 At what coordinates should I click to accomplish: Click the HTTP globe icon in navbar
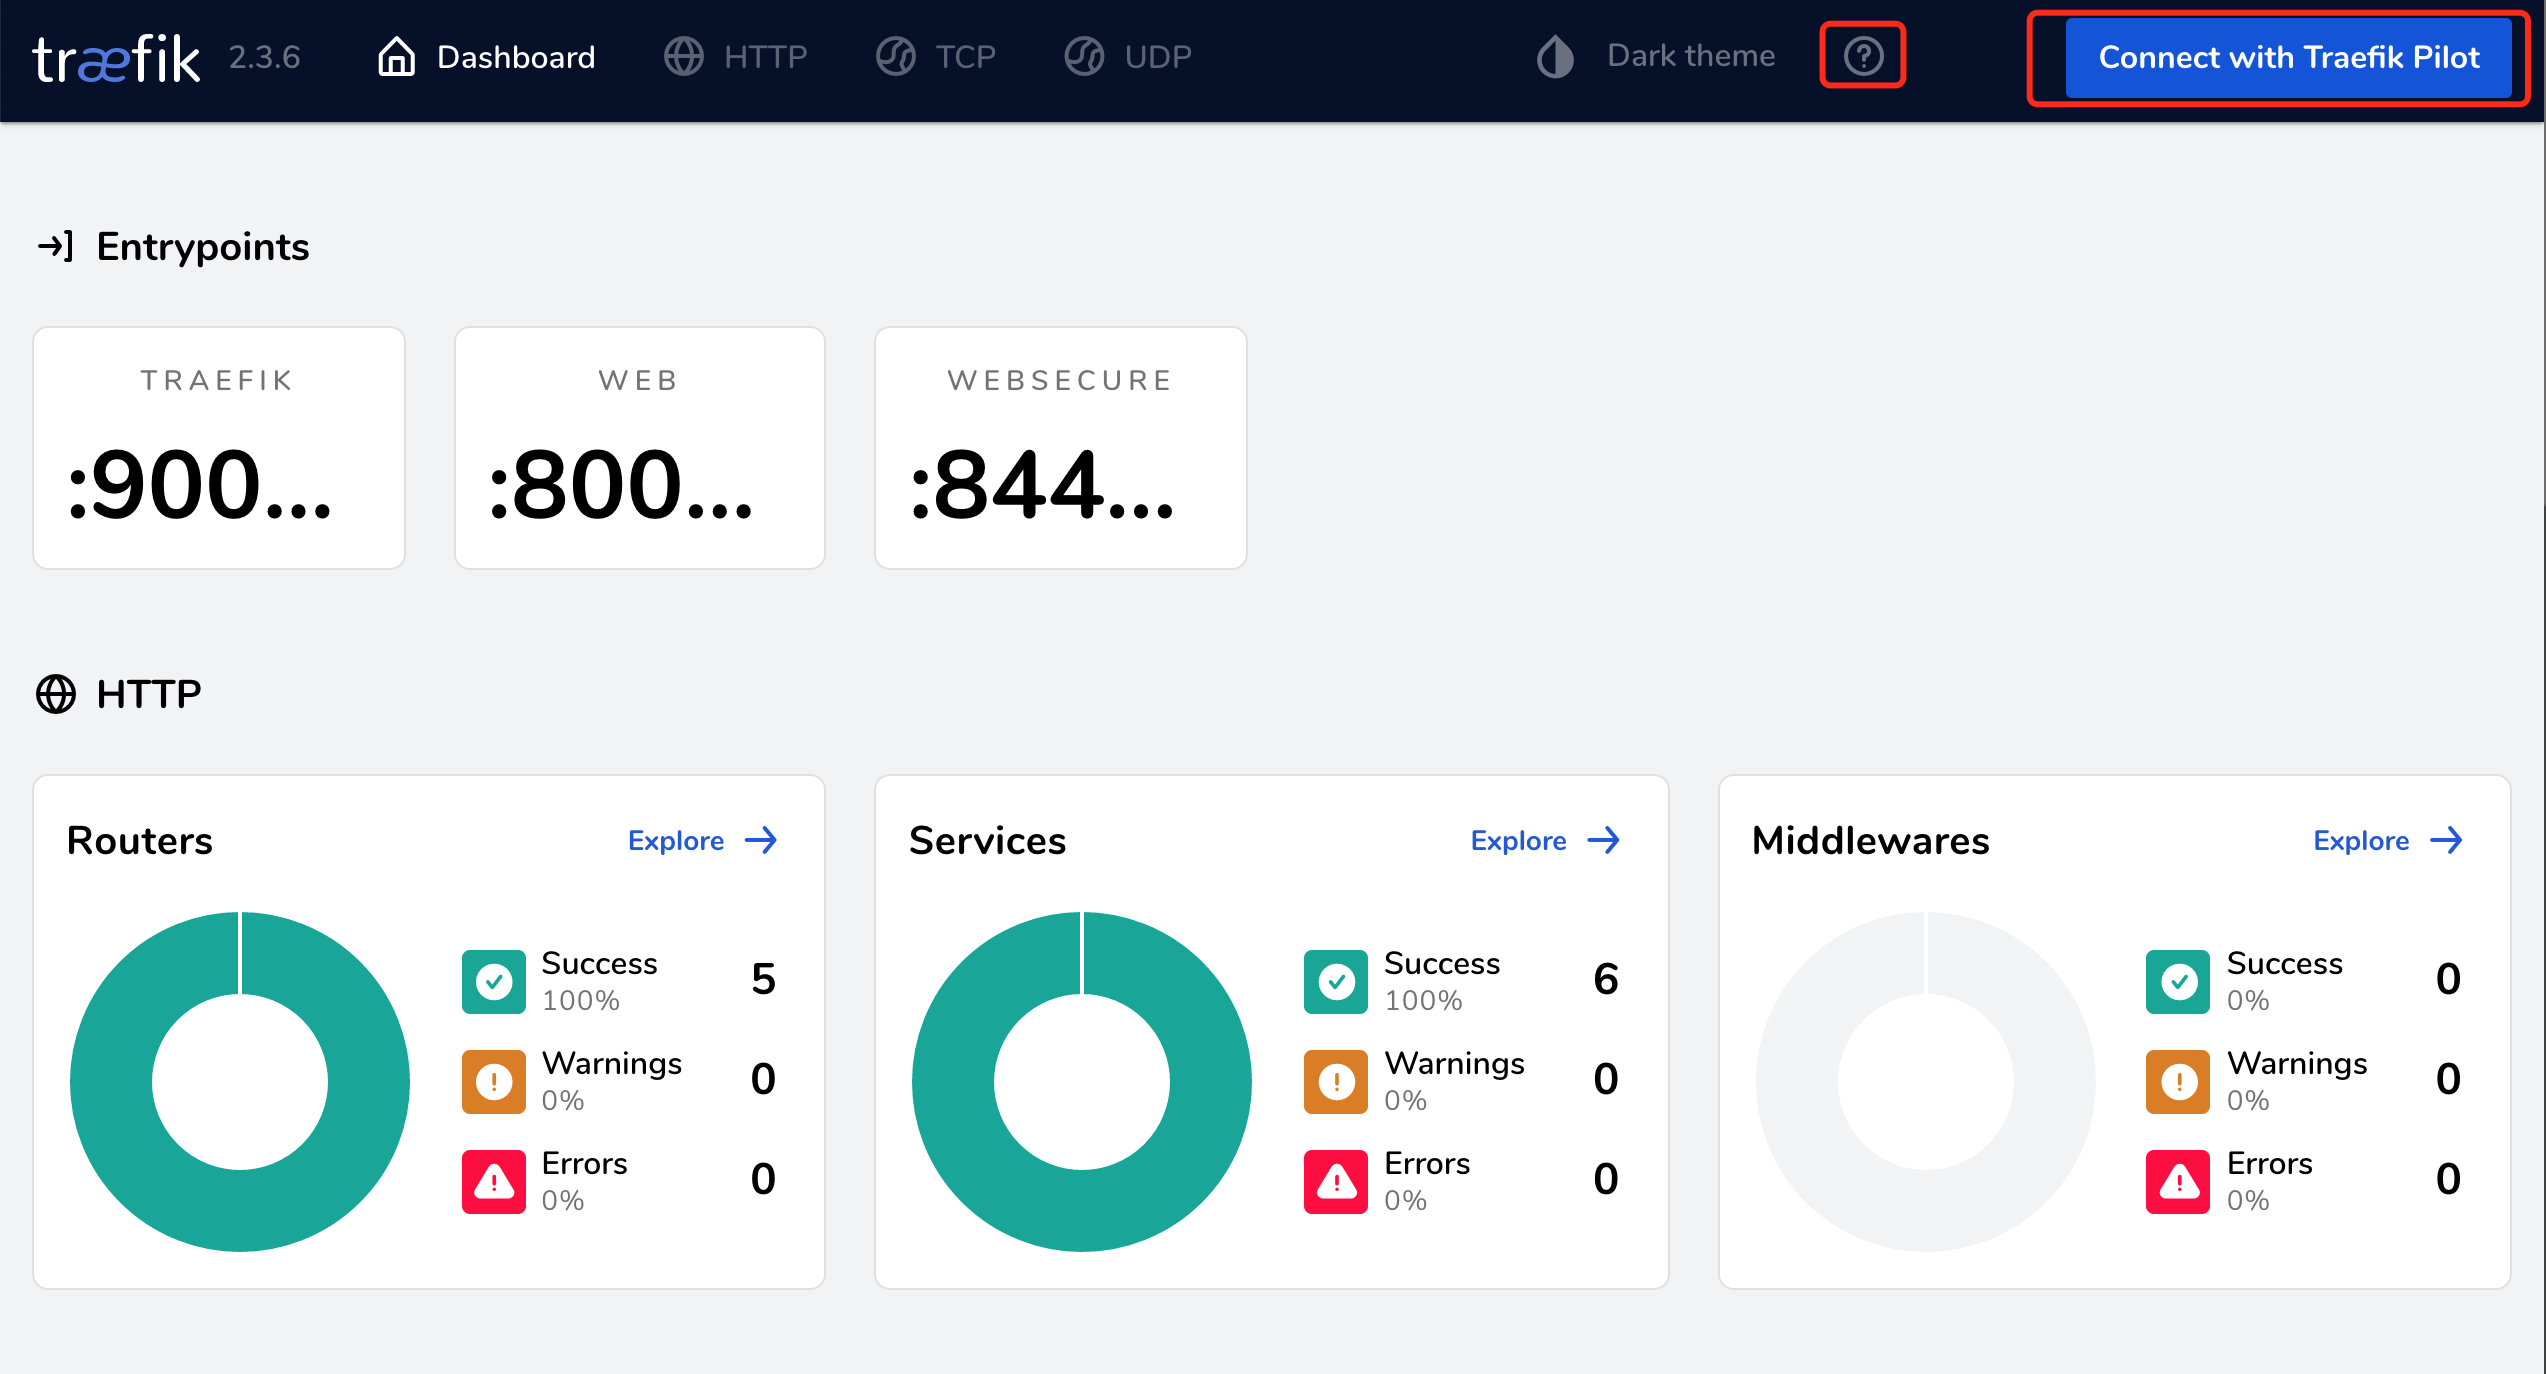(684, 56)
